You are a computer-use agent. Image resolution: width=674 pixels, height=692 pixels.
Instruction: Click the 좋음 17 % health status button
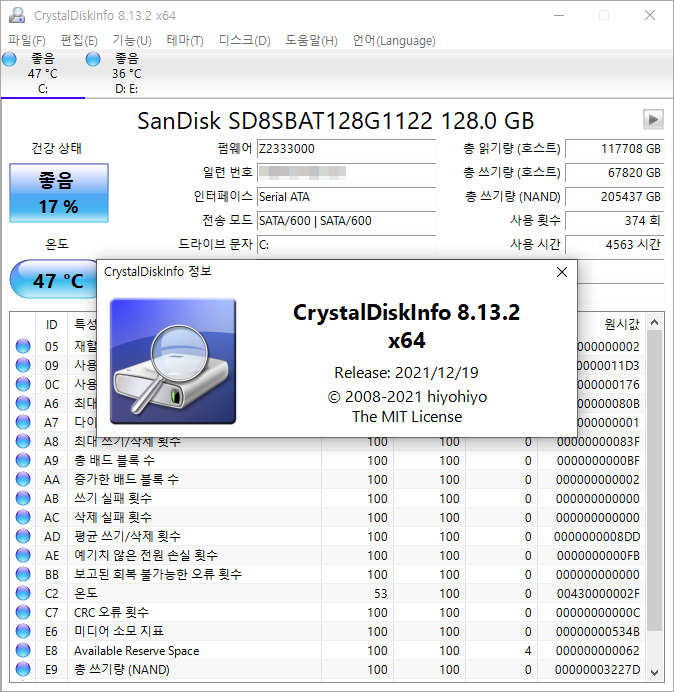59,193
